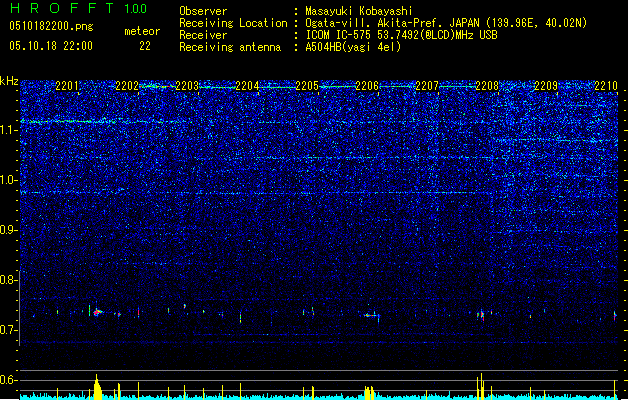
Task: Click the 2205 time marker
Action: pos(307,85)
